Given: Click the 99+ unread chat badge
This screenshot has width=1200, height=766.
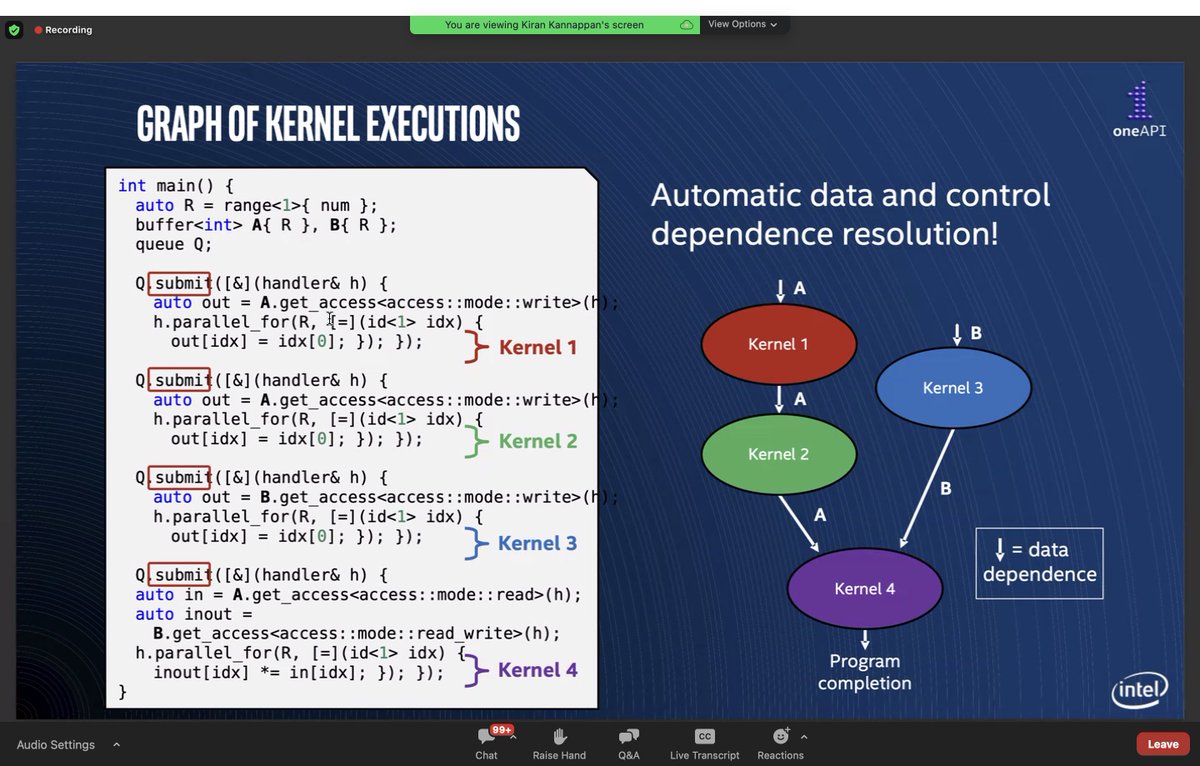Looking at the screenshot, I should pos(502,730).
